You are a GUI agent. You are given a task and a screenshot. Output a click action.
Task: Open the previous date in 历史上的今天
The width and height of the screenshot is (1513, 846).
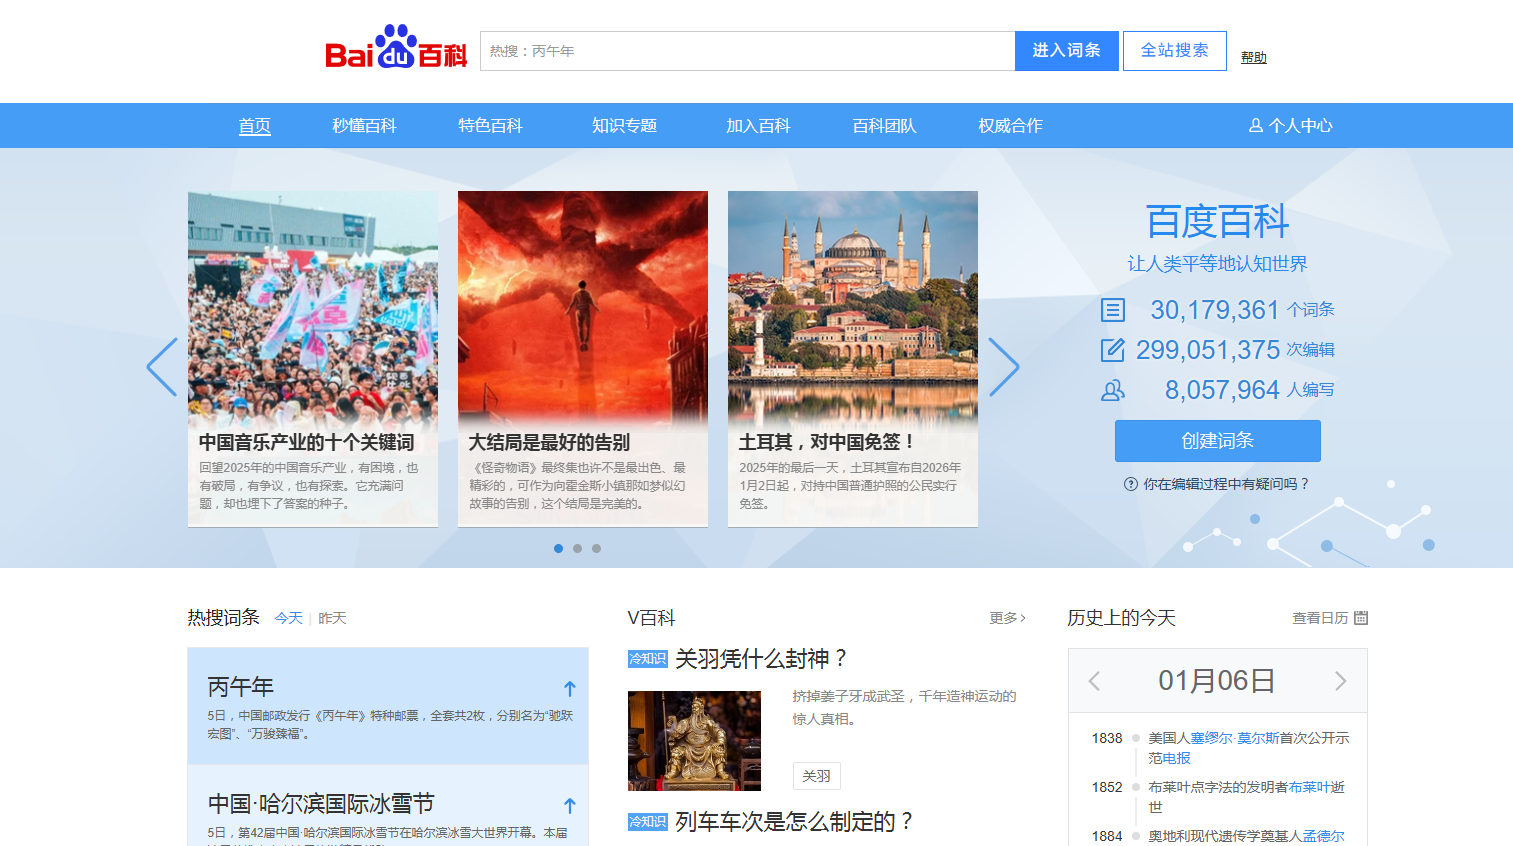pyautogui.click(x=1094, y=680)
